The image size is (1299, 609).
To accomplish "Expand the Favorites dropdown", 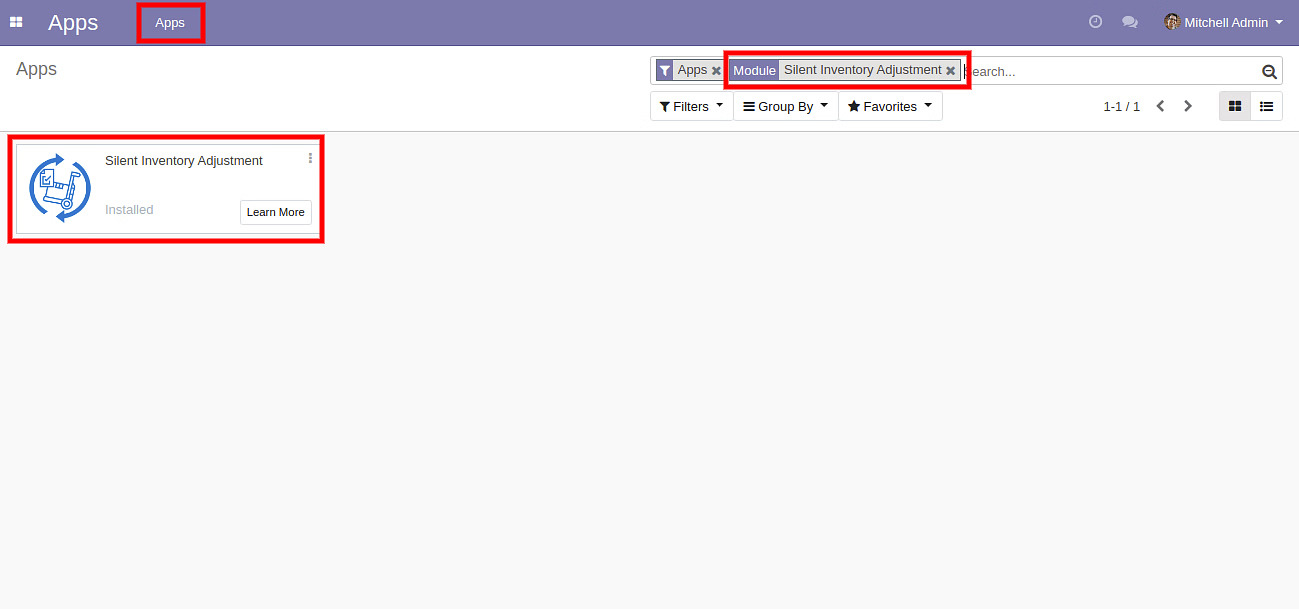I will click(889, 106).
